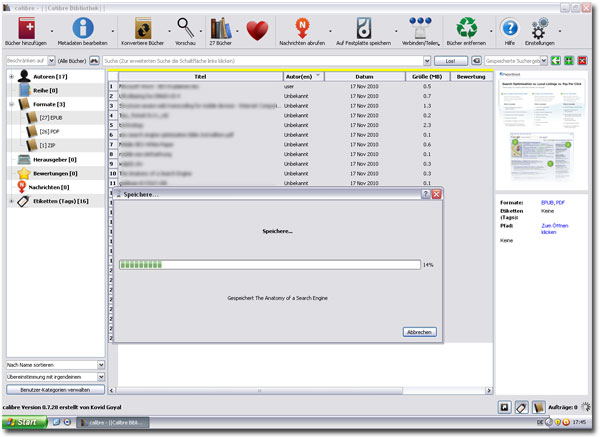The image size is (600, 437).
Task: Open Metadaten bearbeiten
Action: point(84,27)
